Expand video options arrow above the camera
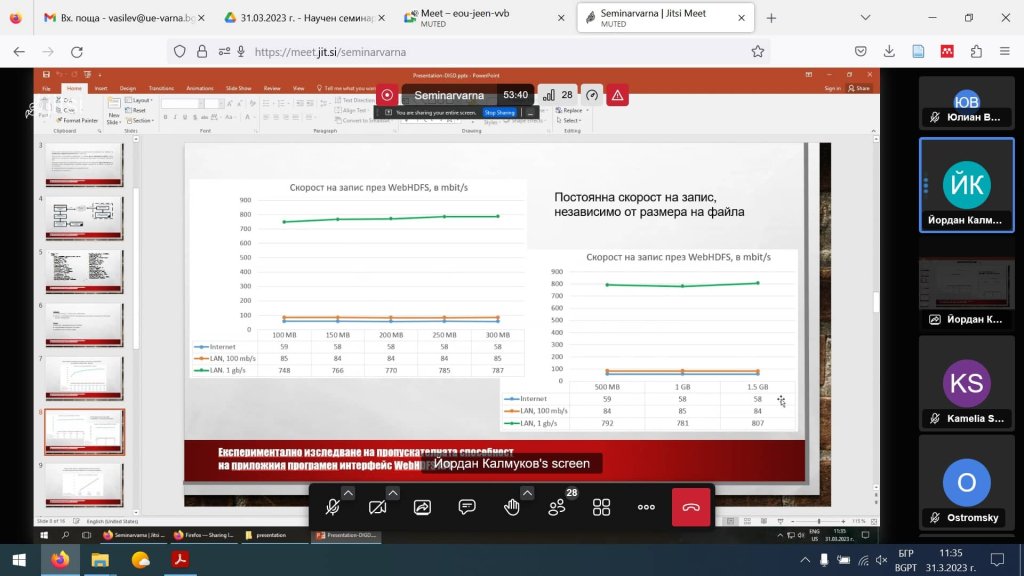This screenshot has height=576, width=1024. pyautogui.click(x=392, y=493)
